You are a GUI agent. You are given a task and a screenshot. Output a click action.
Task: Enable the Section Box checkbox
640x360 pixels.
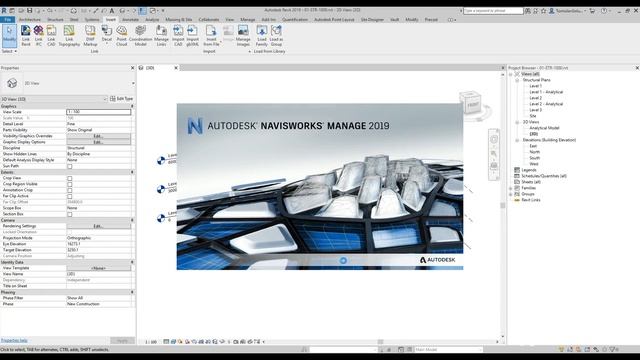click(x=70, y=214)
